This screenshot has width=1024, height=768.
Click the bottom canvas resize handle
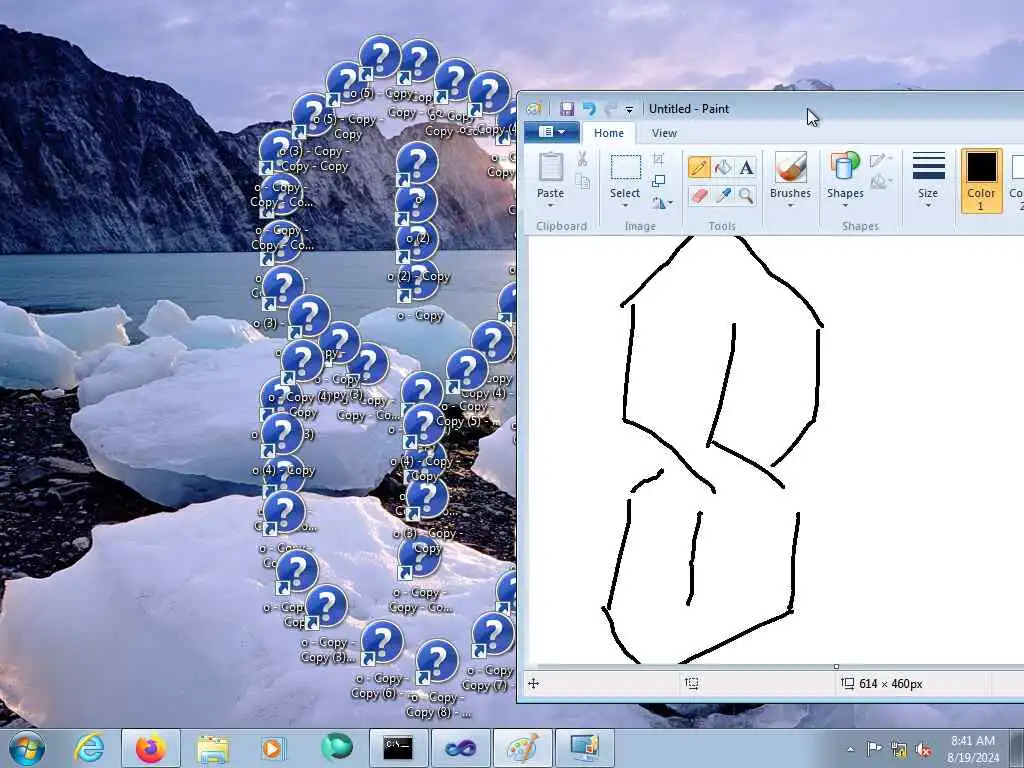pos(836,667)
